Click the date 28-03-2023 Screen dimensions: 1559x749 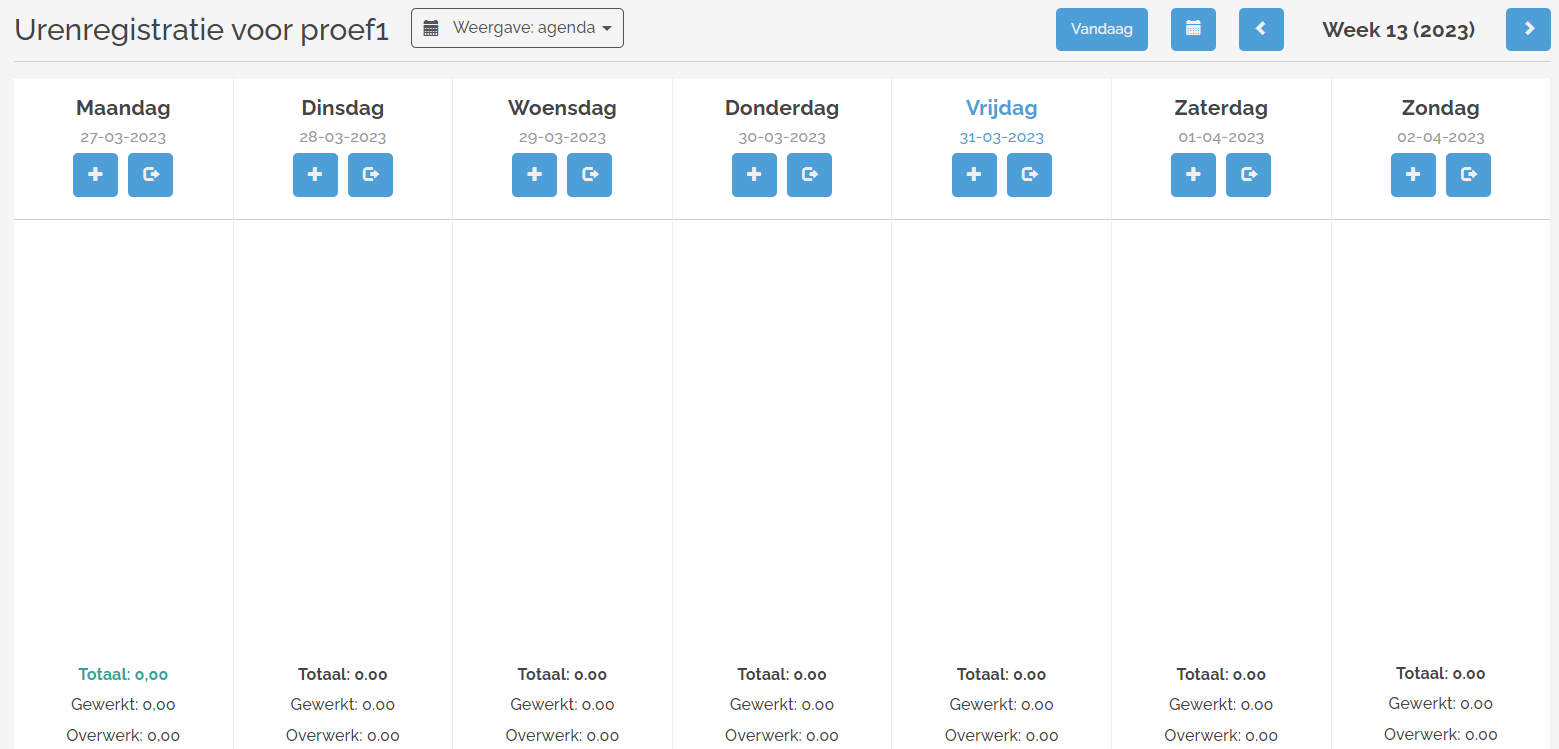pos(343,138)
